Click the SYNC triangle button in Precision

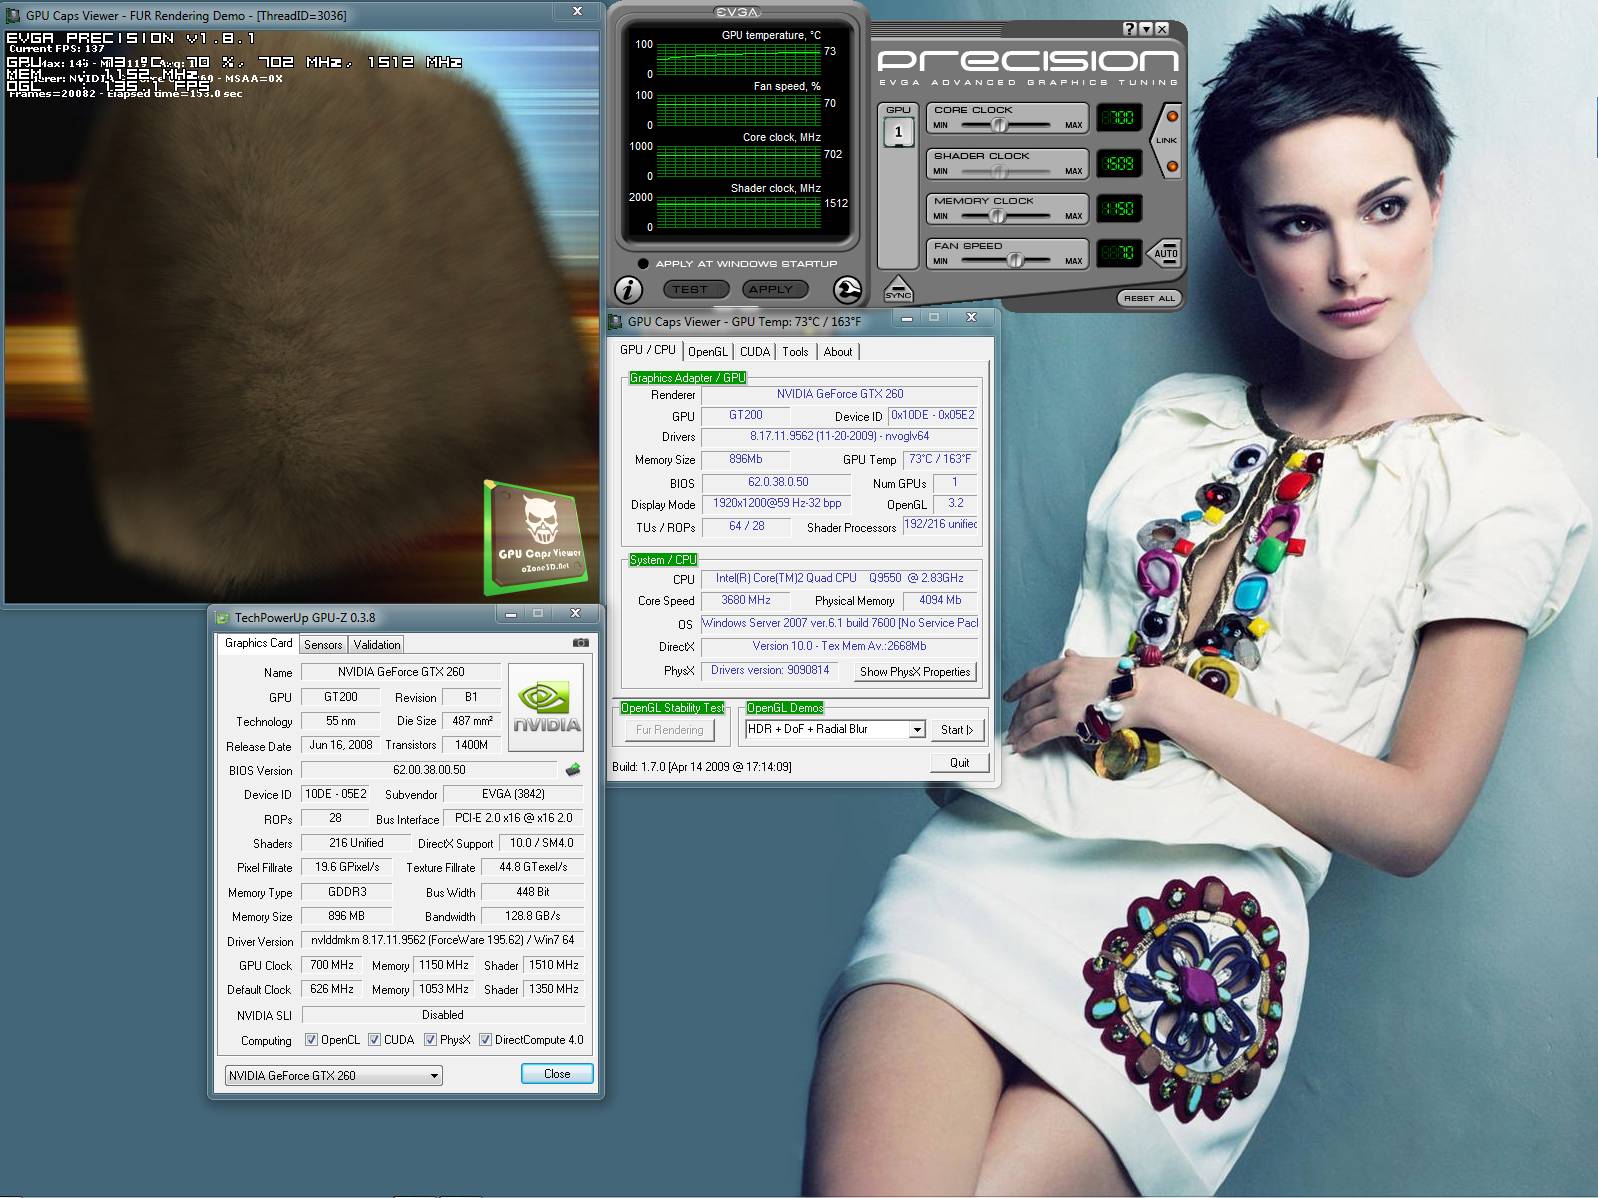[898, 289]
